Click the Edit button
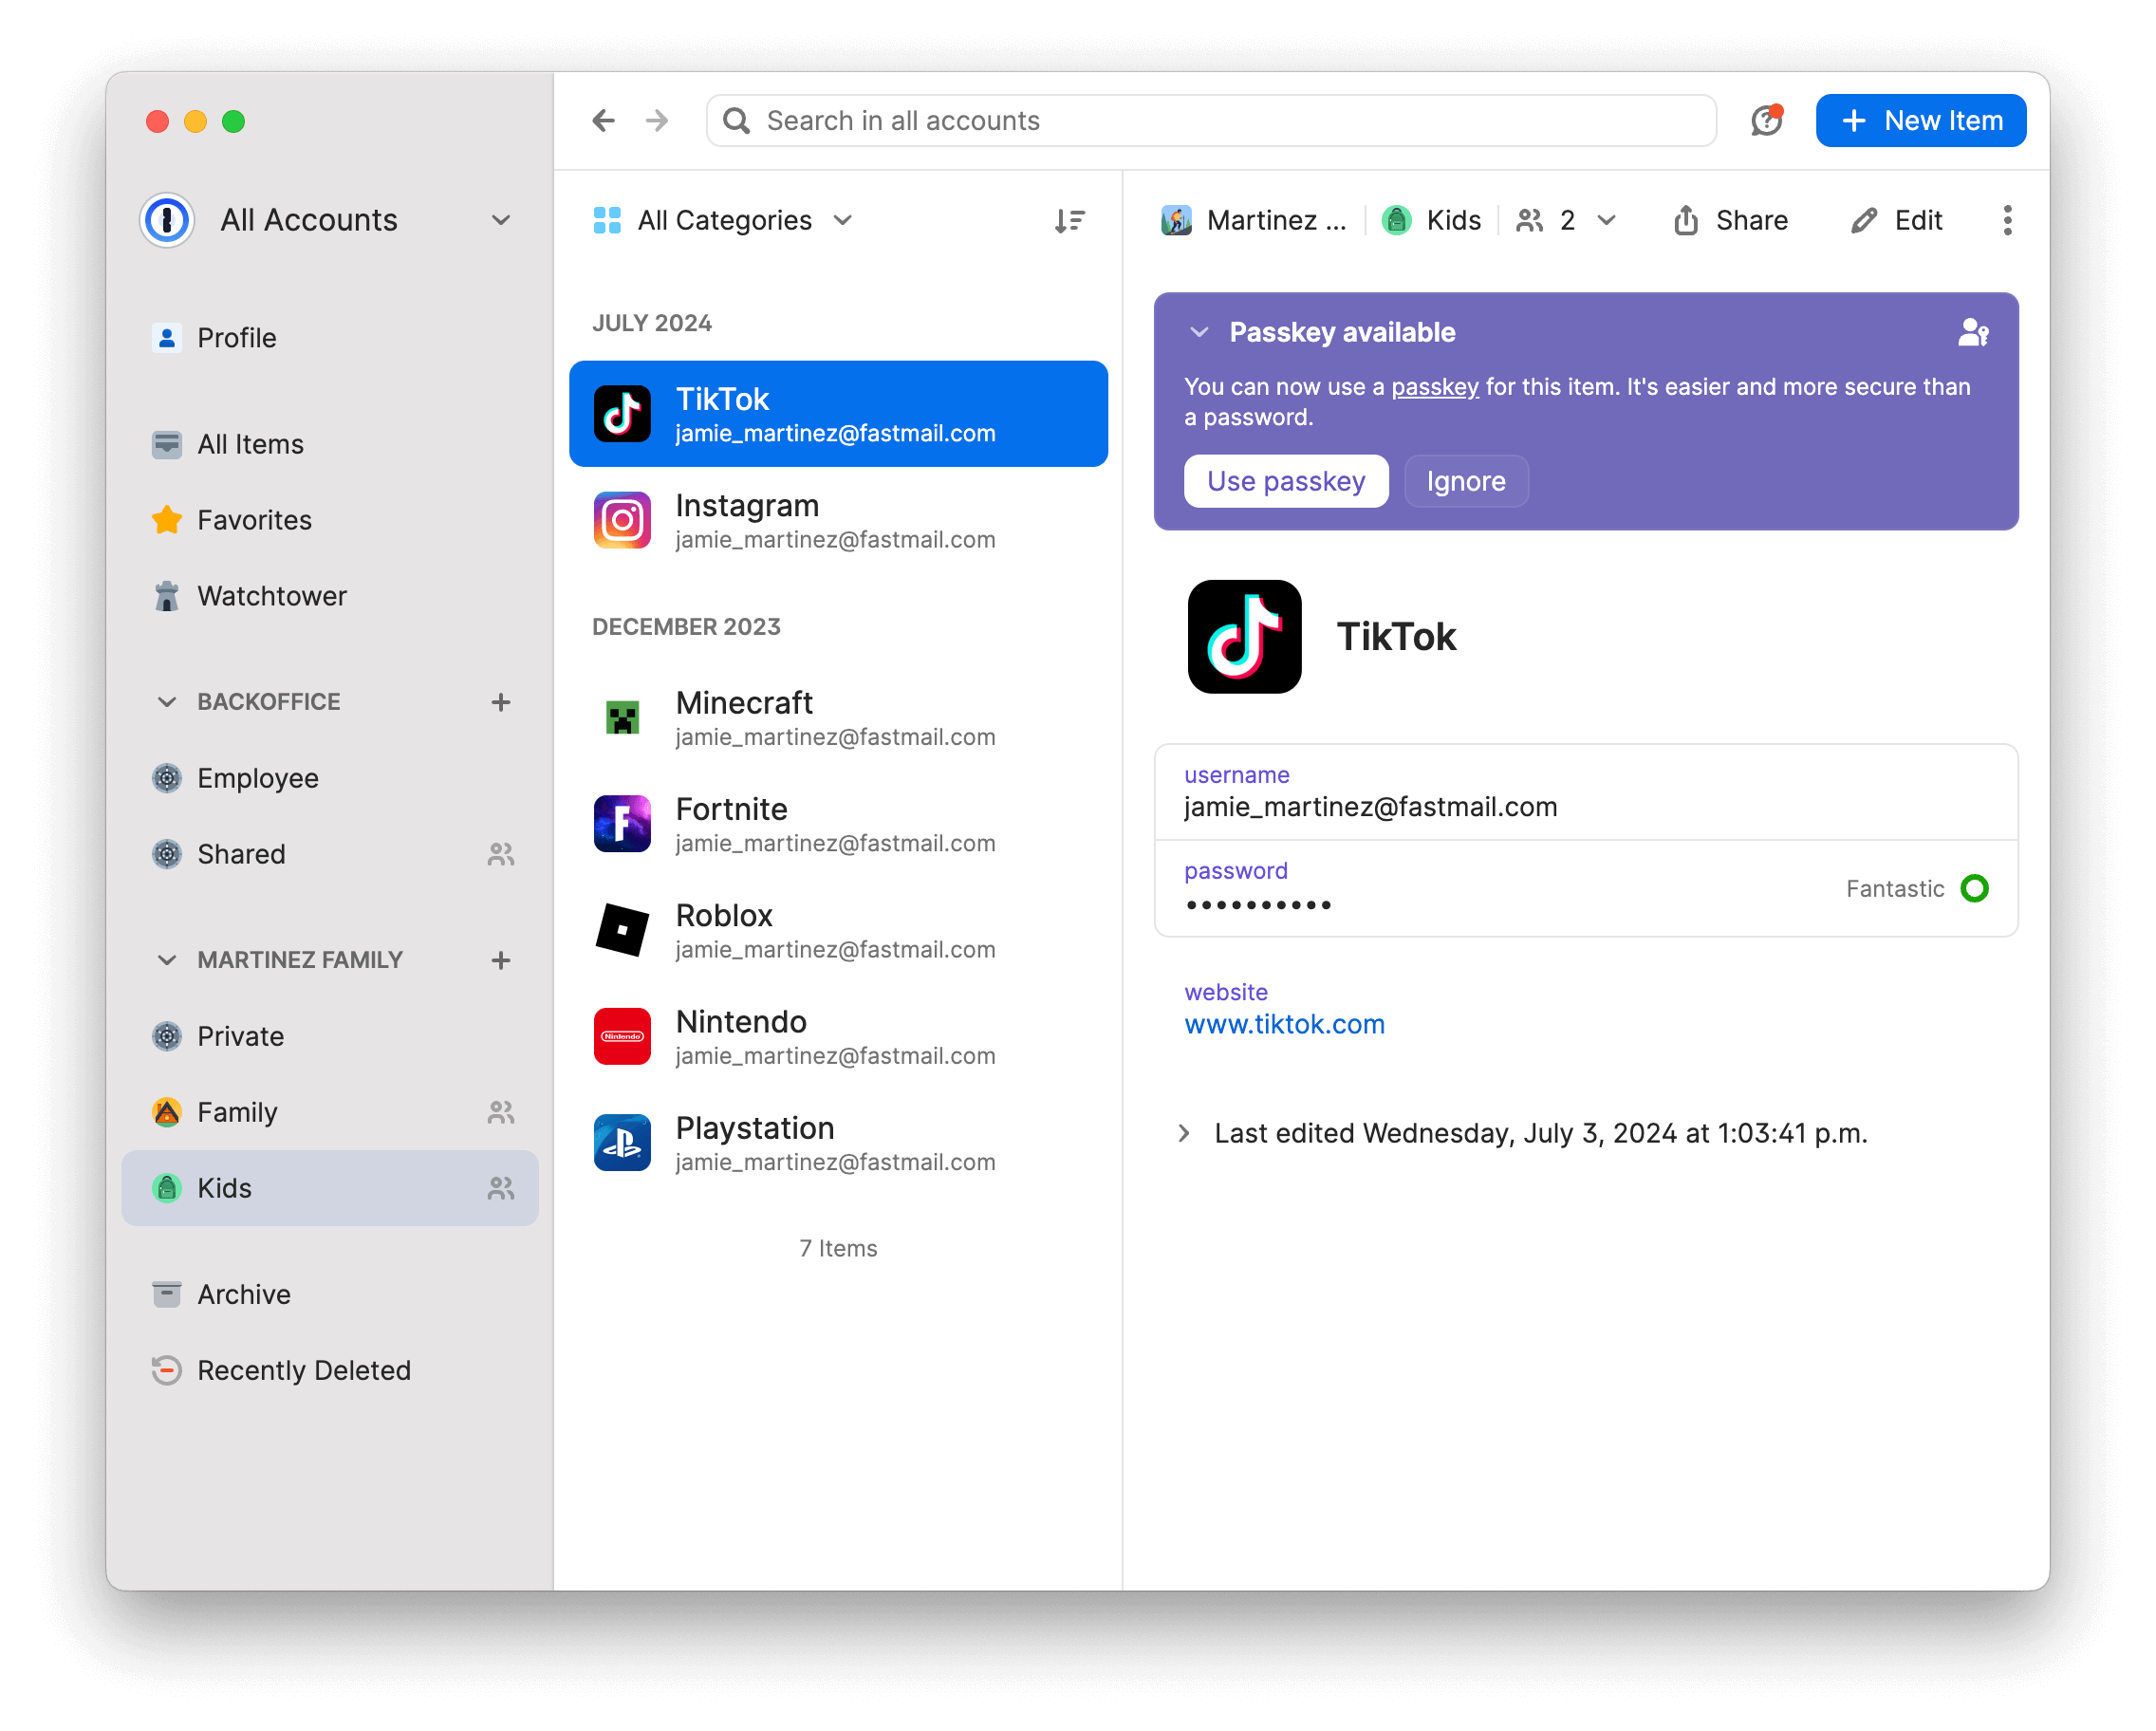Viewport: 2156px width, 1731px height. [1896, 220]
